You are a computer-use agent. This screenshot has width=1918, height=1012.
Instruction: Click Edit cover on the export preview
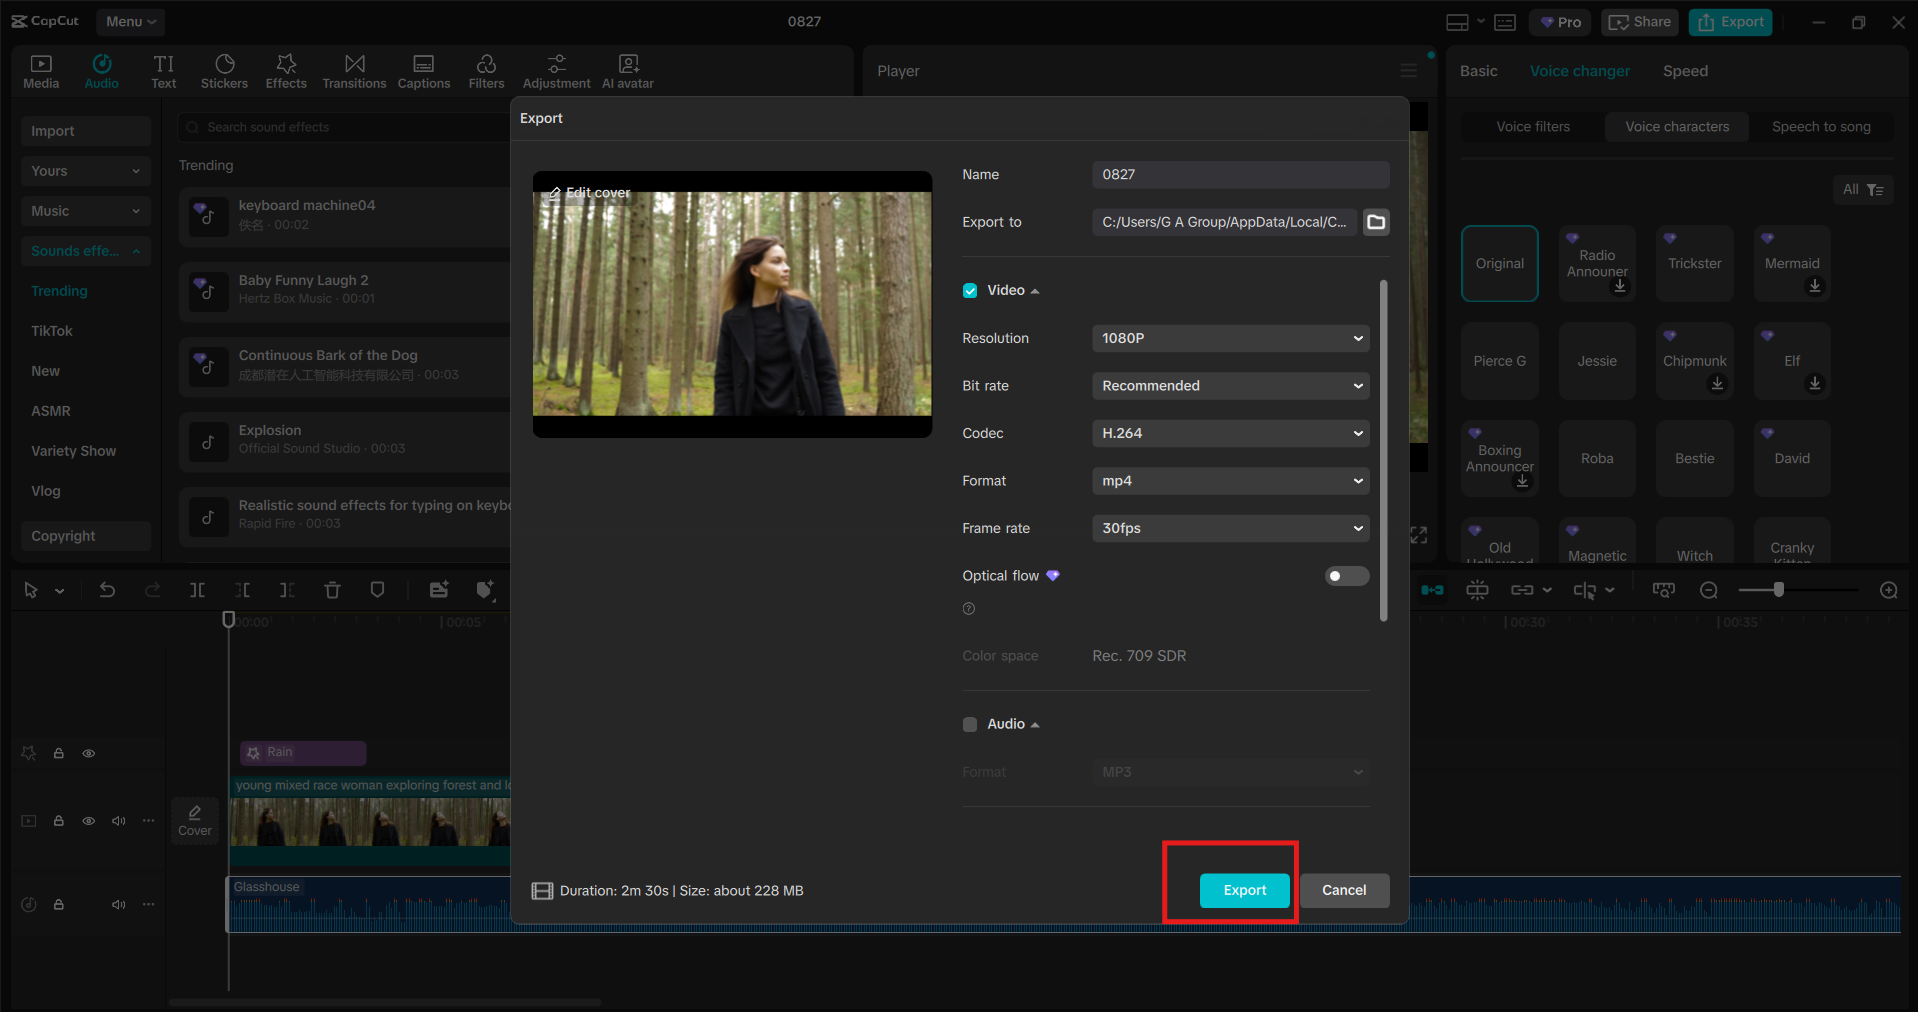pos(589,193)
